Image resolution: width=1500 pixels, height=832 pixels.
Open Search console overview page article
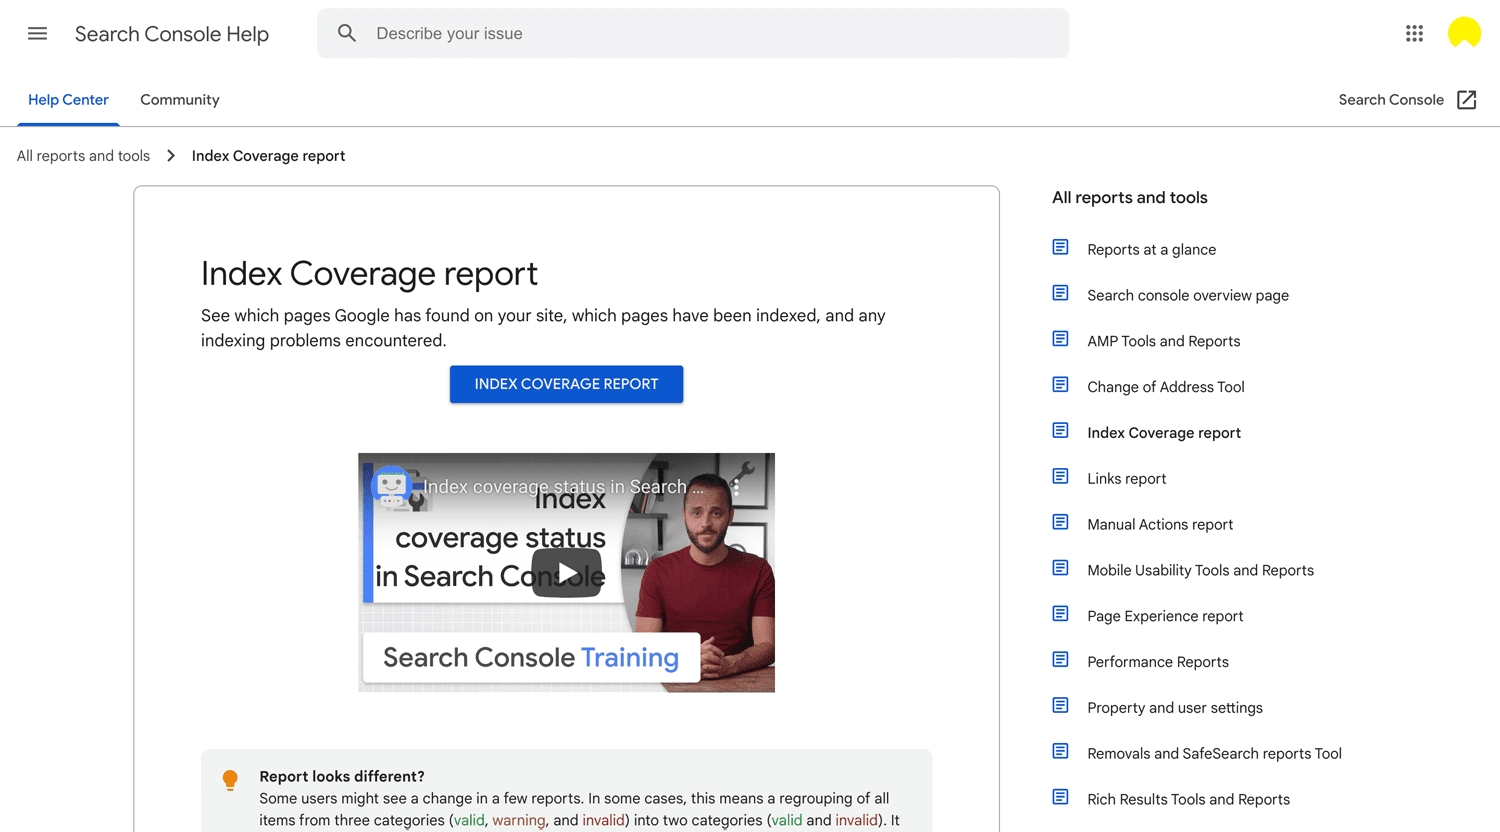click(1188, 296)
